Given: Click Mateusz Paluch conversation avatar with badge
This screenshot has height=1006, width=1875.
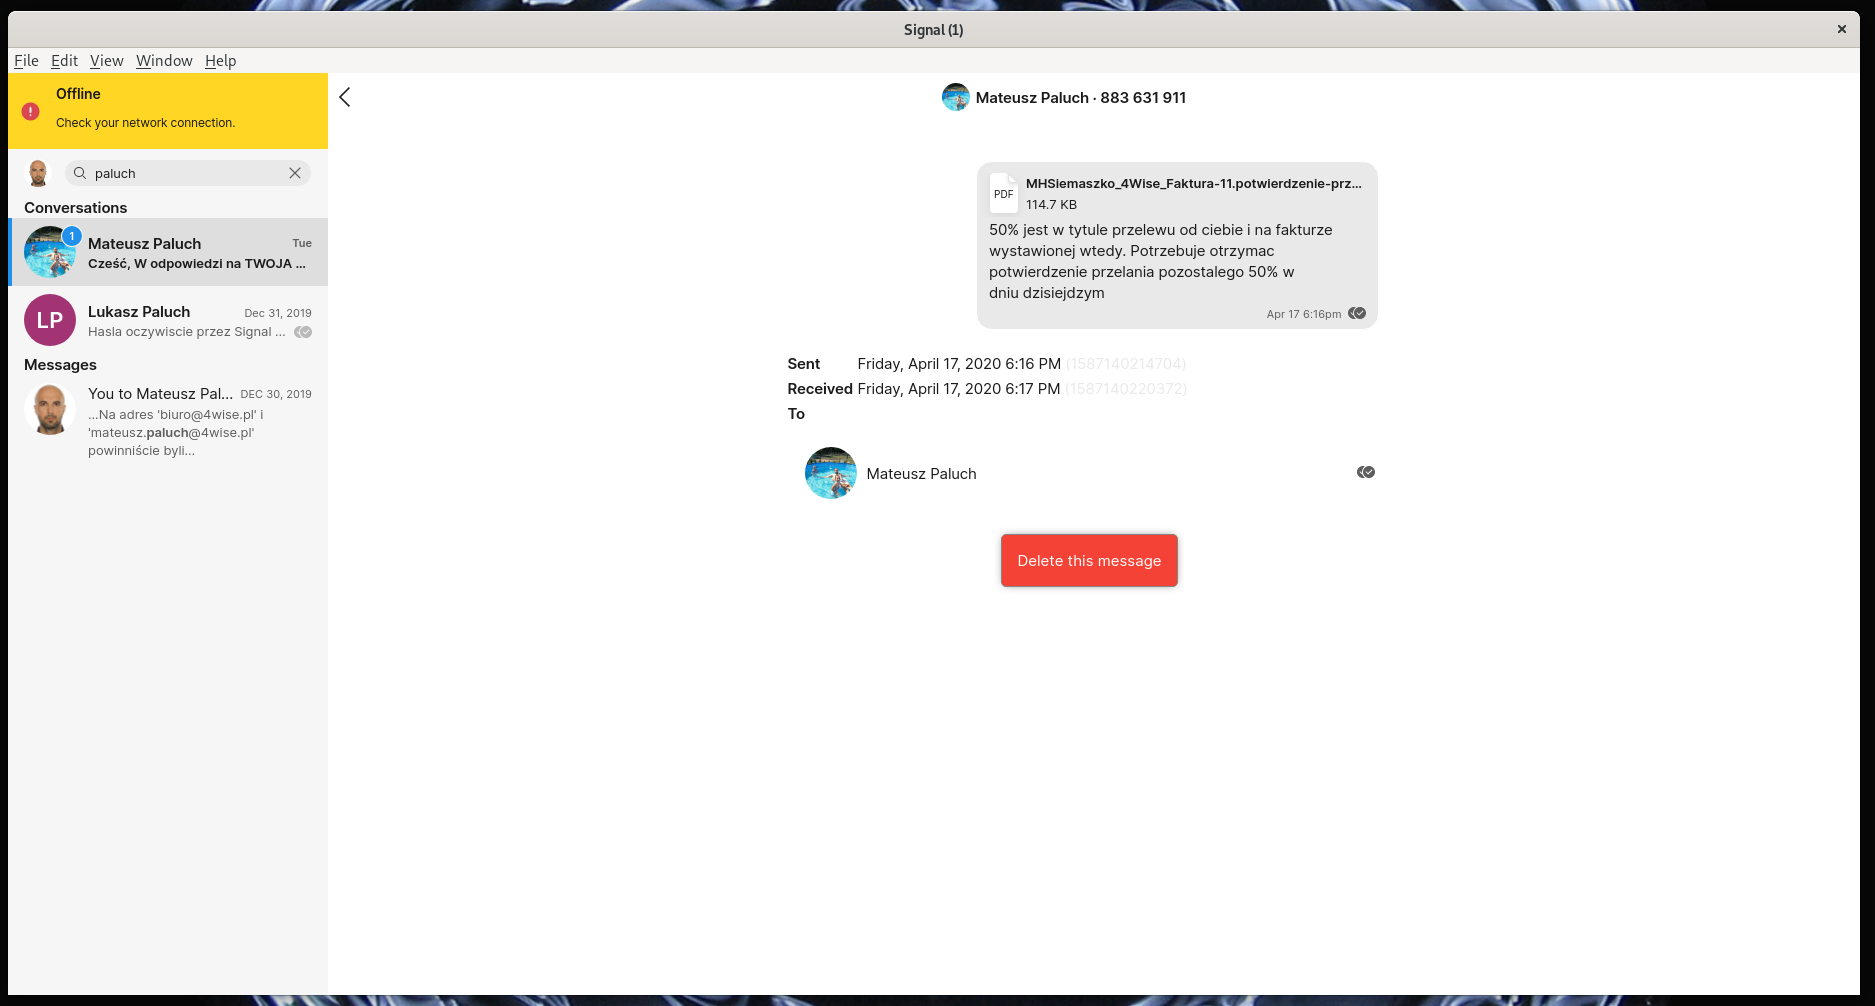Looking at the screenshot, I should (50, 252).
